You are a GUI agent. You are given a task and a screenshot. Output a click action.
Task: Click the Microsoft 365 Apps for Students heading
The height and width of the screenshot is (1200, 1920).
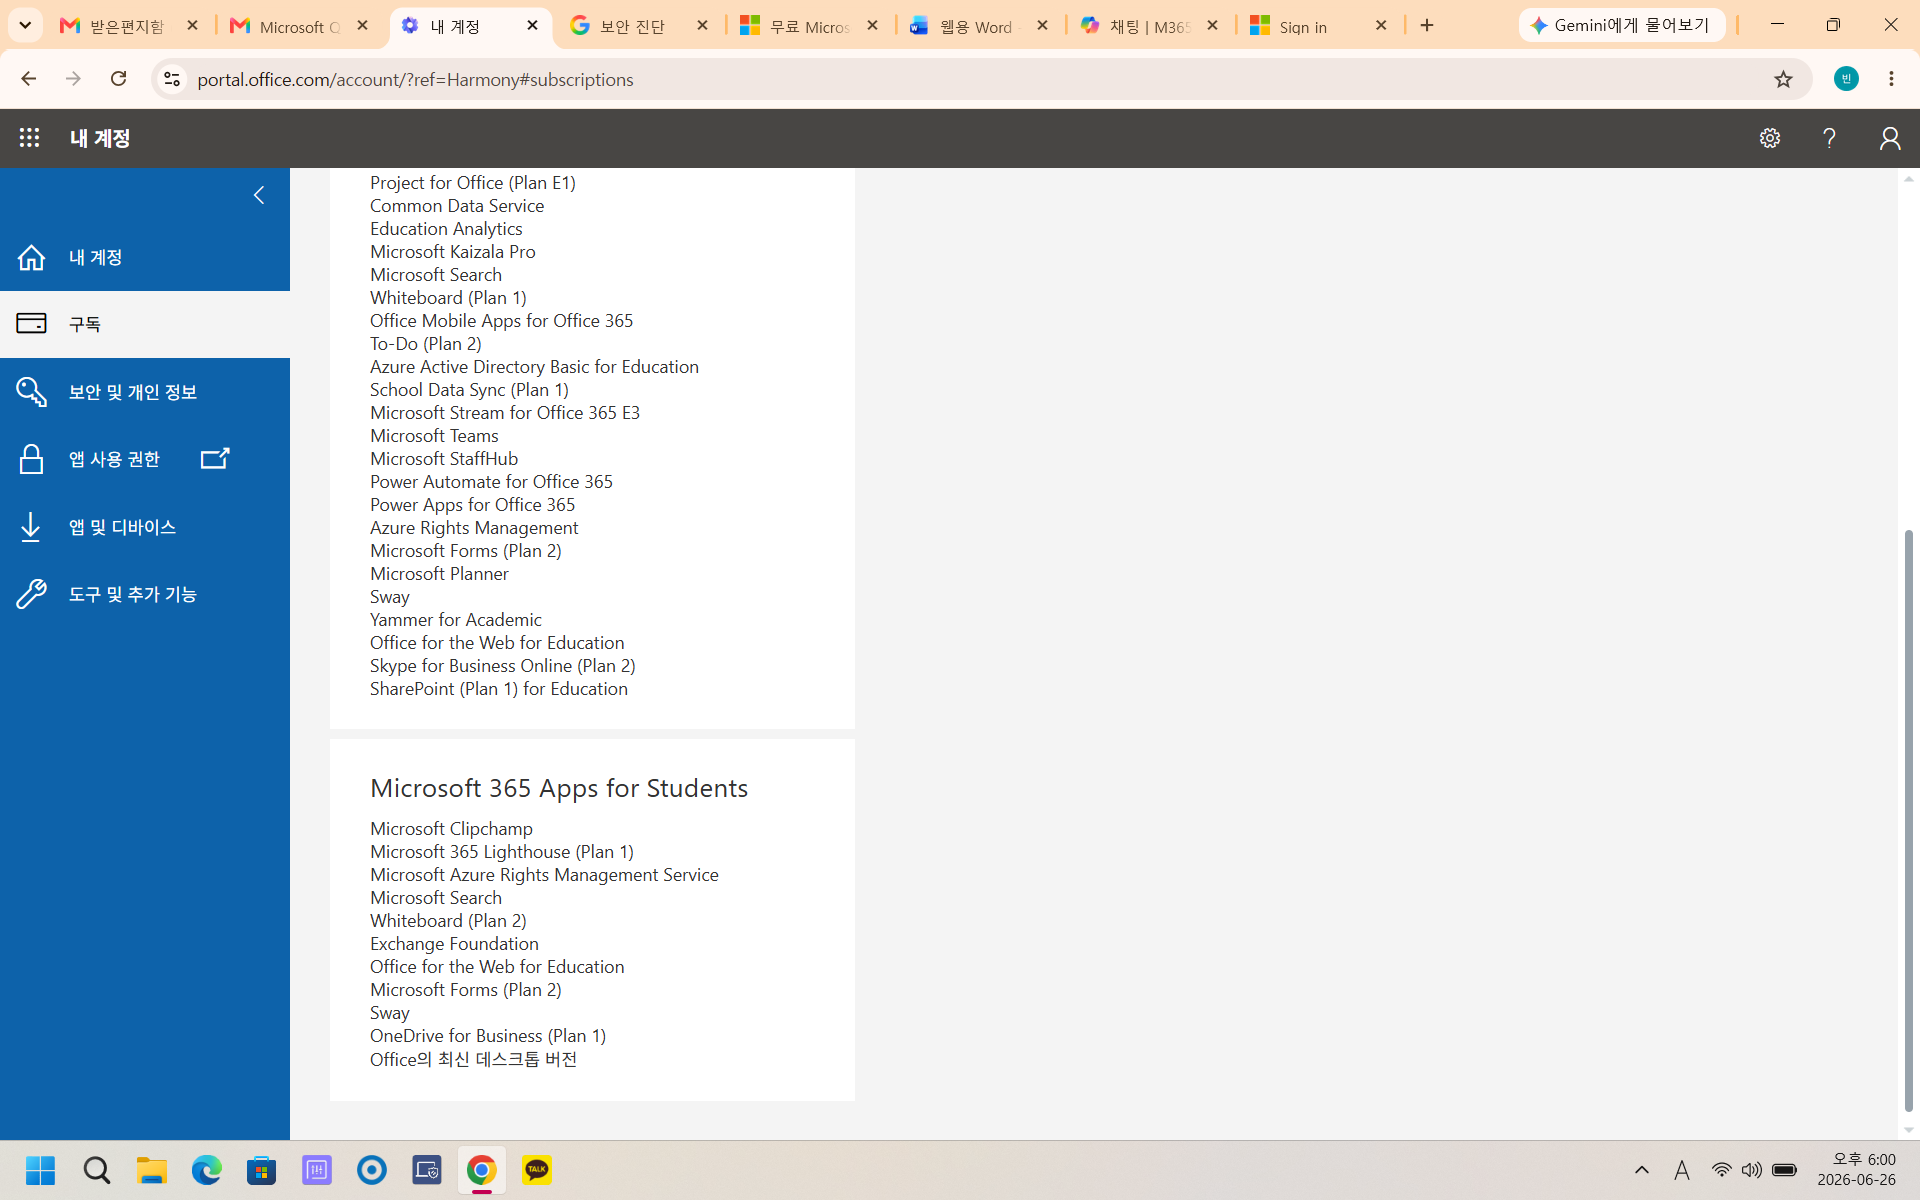(559, 788)
